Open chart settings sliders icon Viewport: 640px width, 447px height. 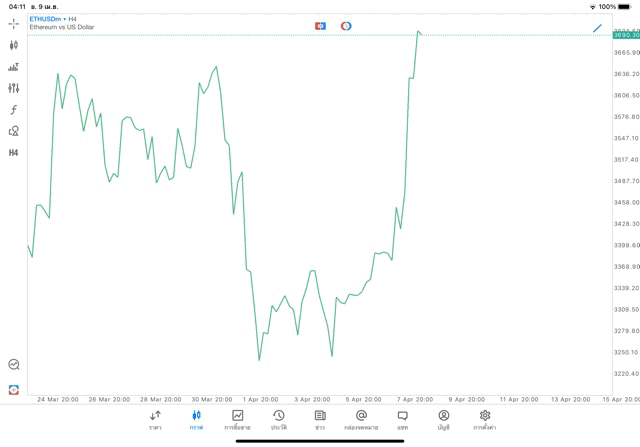[13, 88]
